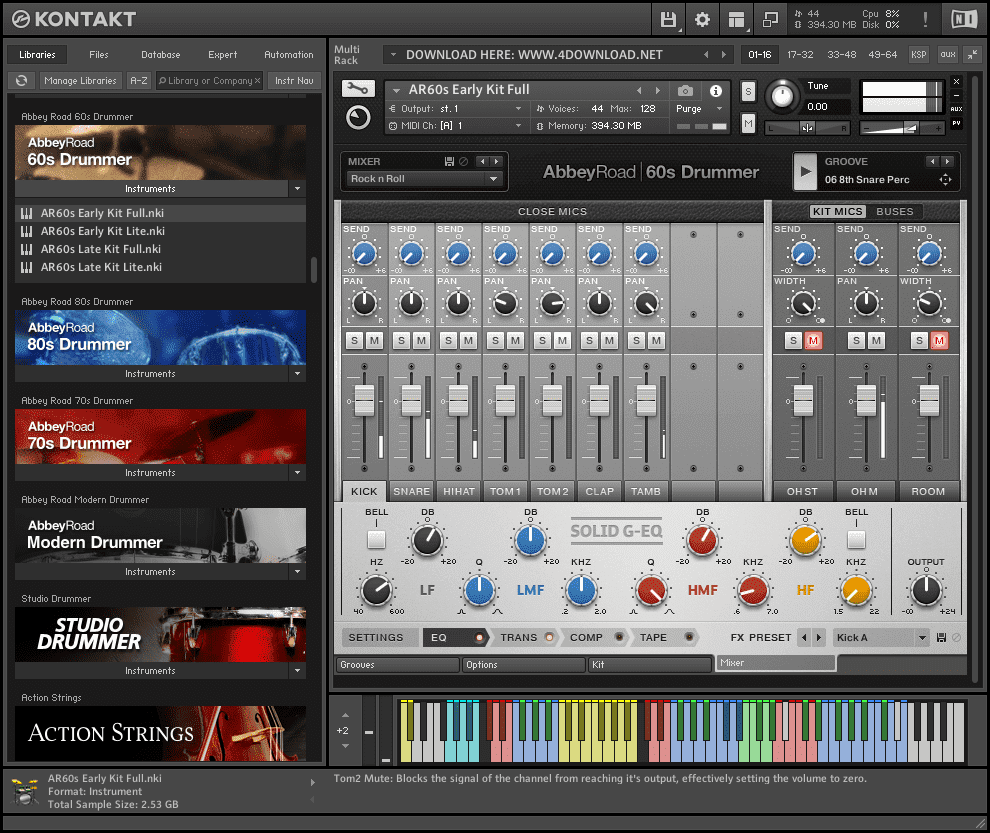
Task: Click the instrument info icon
Action: [716, 90]
